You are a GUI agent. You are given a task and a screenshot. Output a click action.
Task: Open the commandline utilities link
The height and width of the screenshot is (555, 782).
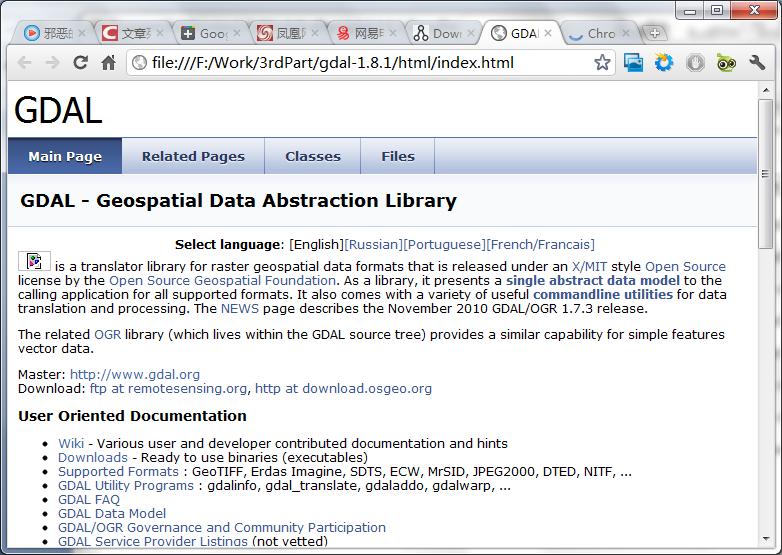tap(602, 294)
